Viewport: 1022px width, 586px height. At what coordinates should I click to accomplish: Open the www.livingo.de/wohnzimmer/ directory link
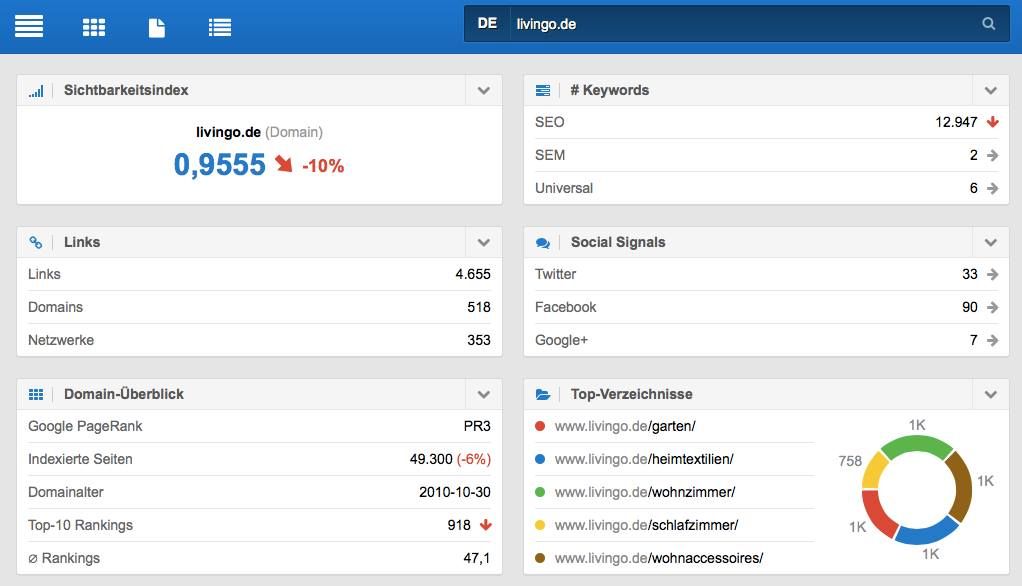point(644,492)
